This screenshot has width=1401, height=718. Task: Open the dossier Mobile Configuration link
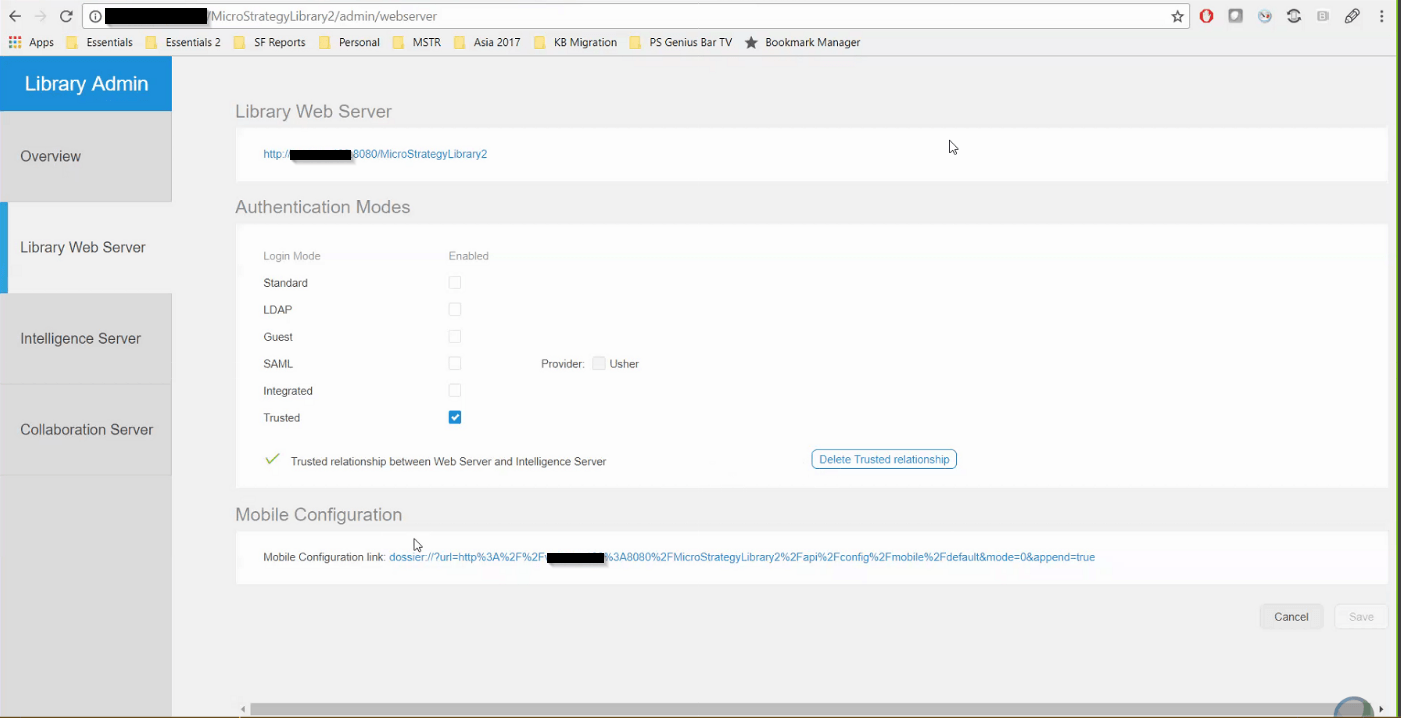[x=742, y=557]
